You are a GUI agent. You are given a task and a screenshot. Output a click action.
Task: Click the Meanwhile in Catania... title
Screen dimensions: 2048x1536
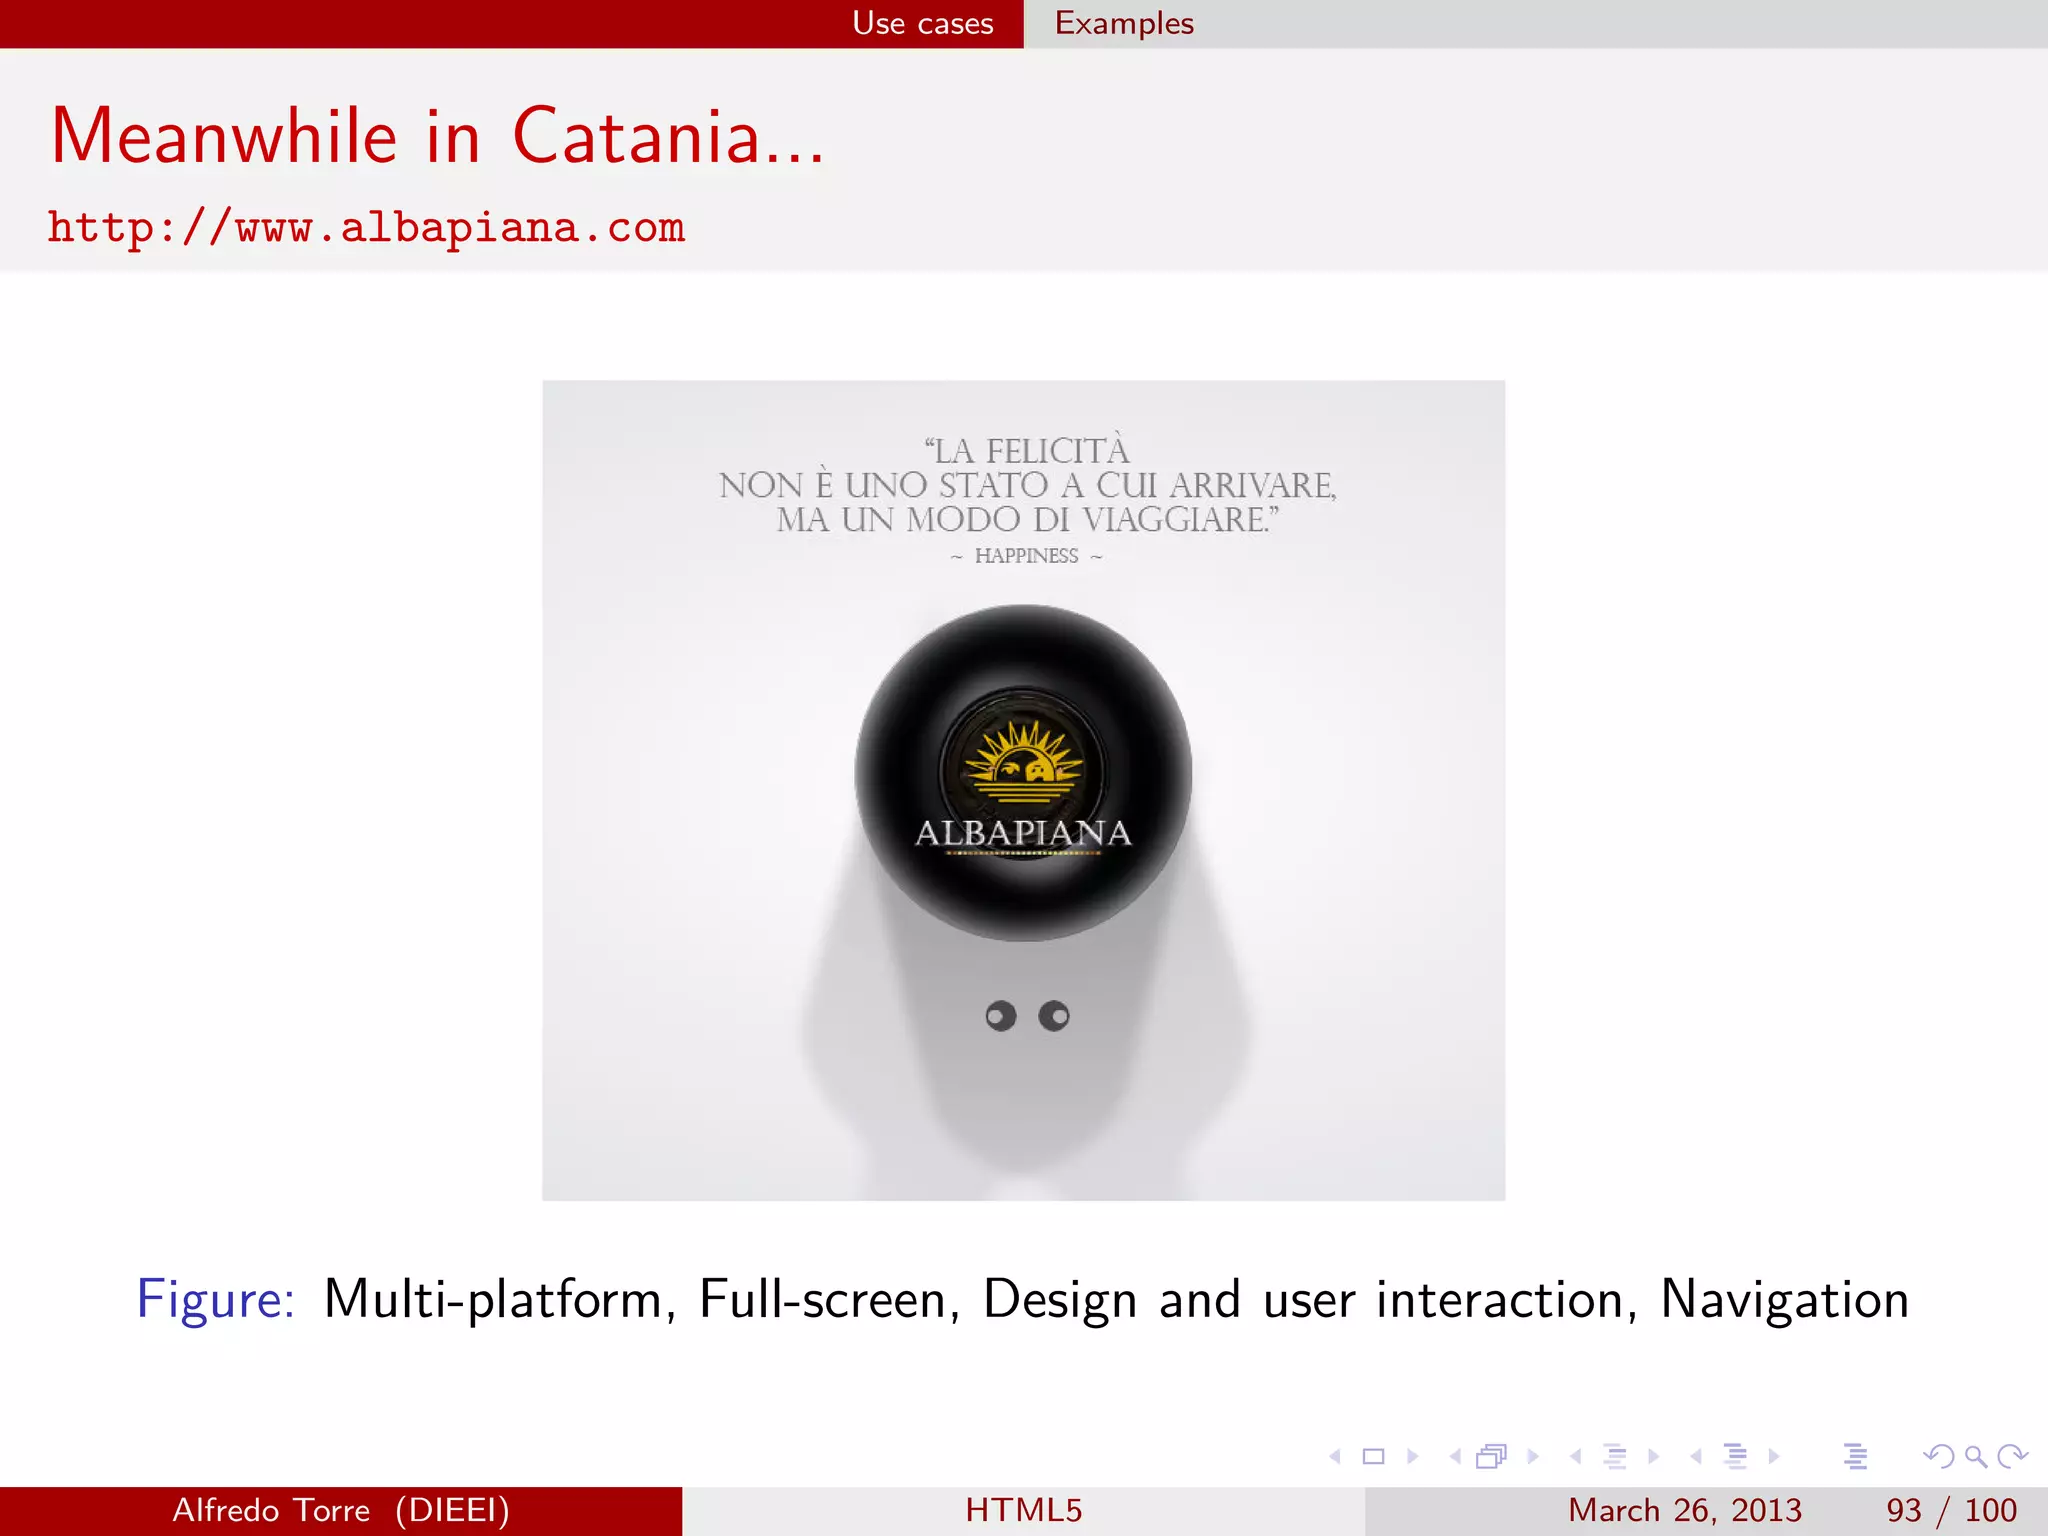point(438,136)
